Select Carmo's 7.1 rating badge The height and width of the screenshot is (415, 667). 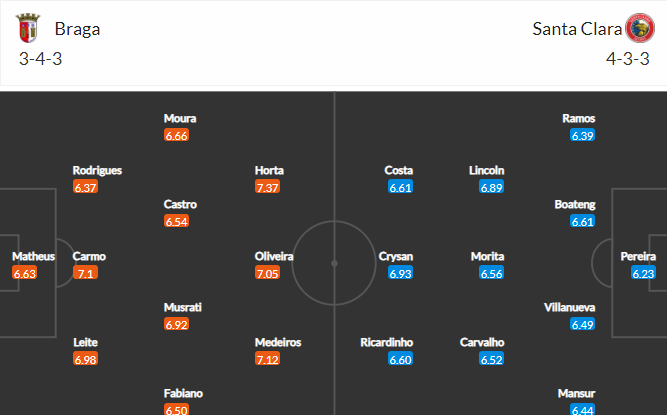(x=85, y=273)
